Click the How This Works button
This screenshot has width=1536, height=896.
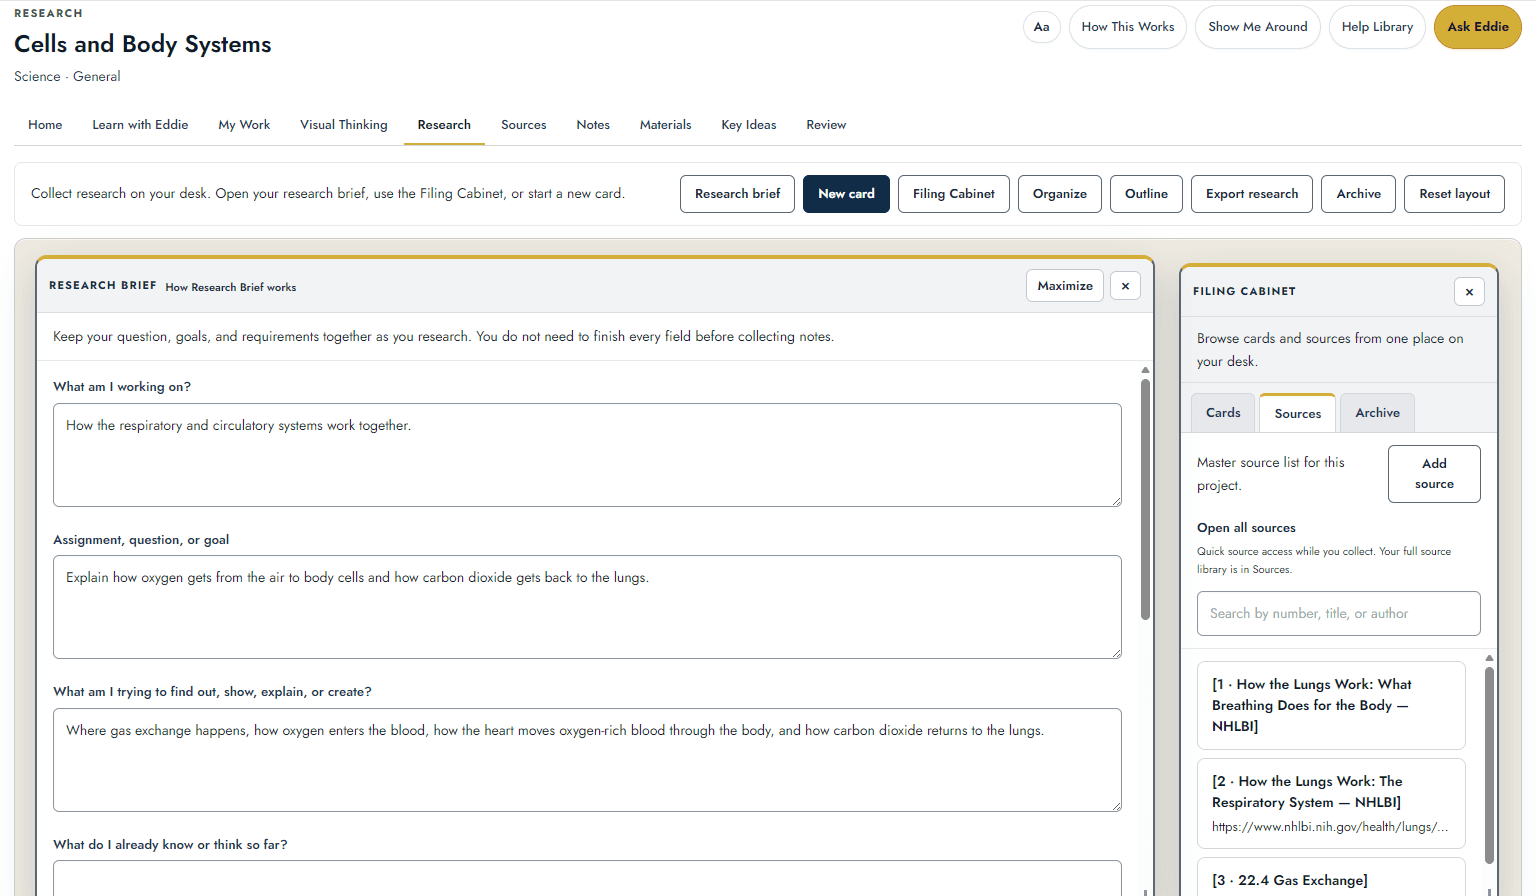1128,27
